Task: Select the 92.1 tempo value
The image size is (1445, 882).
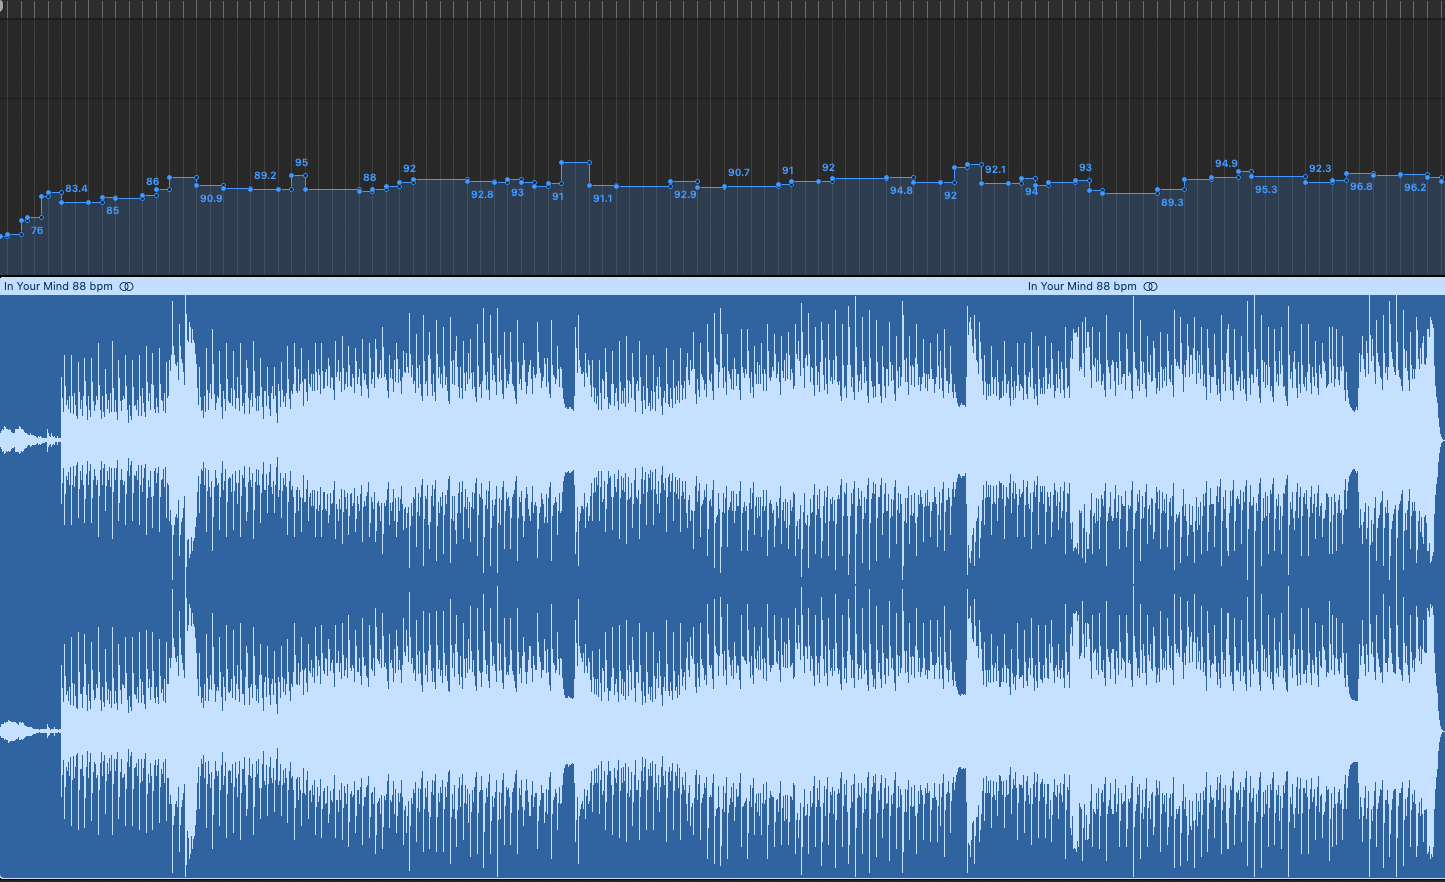Action: tap(995, 170)
